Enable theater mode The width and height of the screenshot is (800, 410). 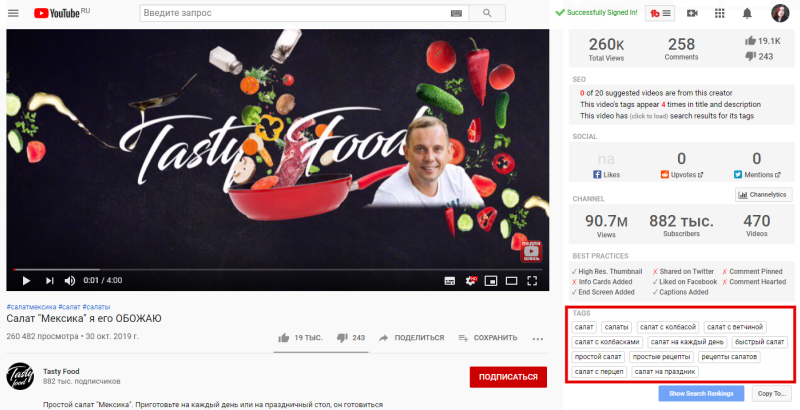[511, 280]
